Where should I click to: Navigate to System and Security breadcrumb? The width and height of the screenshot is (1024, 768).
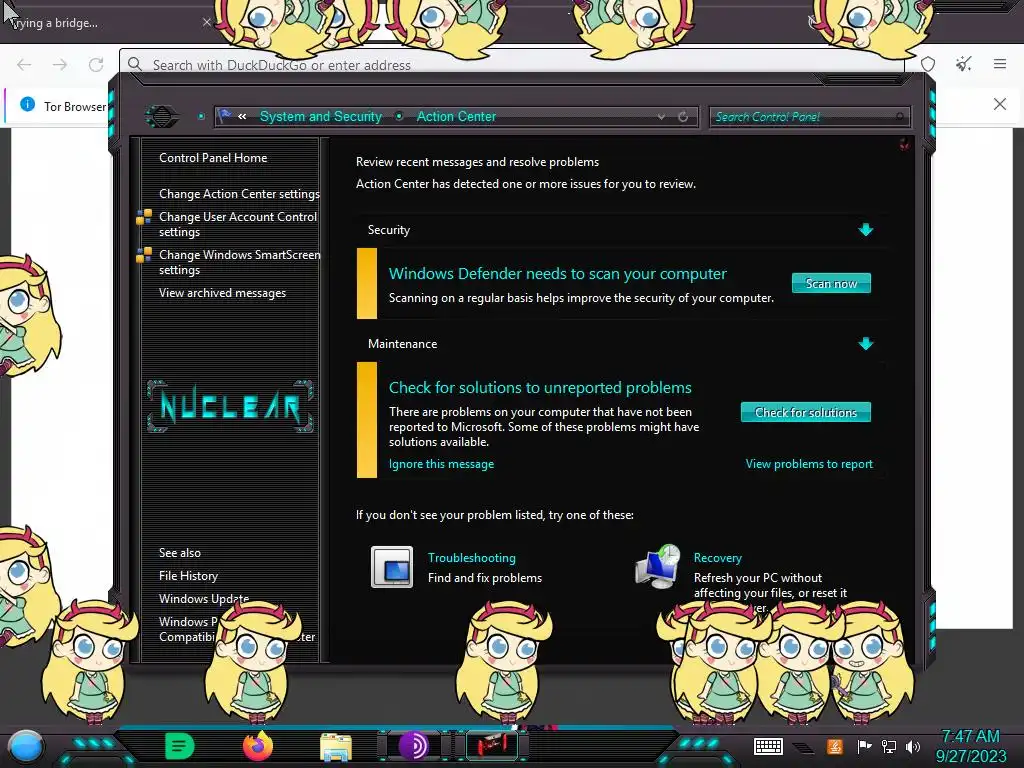(x=321, y=116)
